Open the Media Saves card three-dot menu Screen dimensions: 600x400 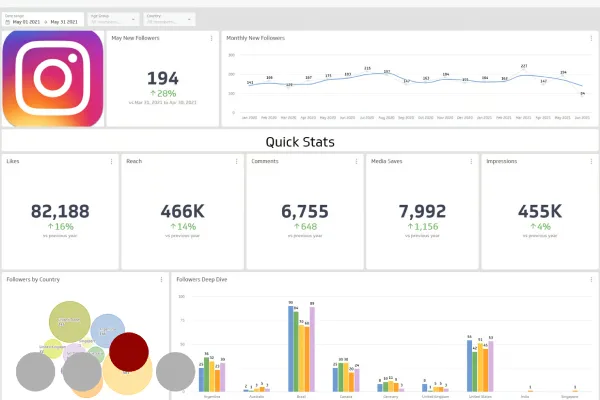(x=471, y=162)
